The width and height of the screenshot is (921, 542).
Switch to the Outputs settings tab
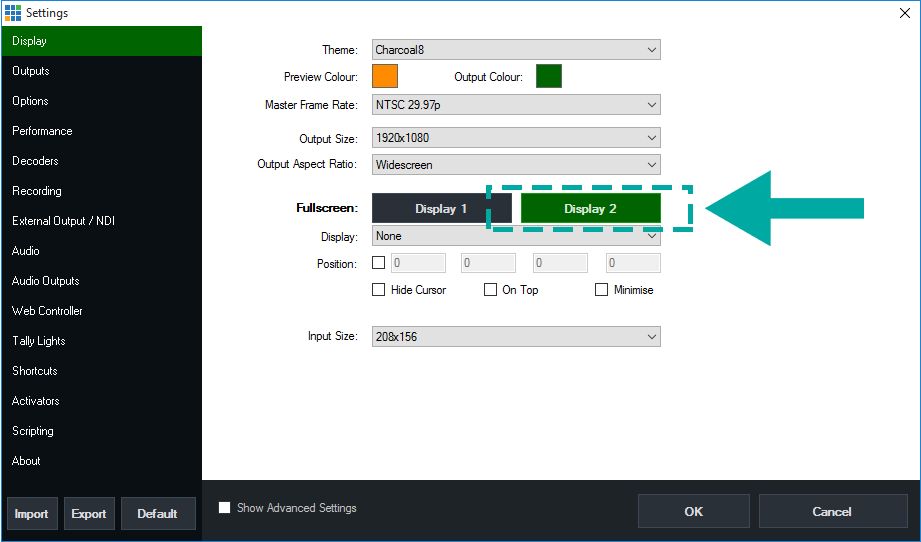pos(31,71)
